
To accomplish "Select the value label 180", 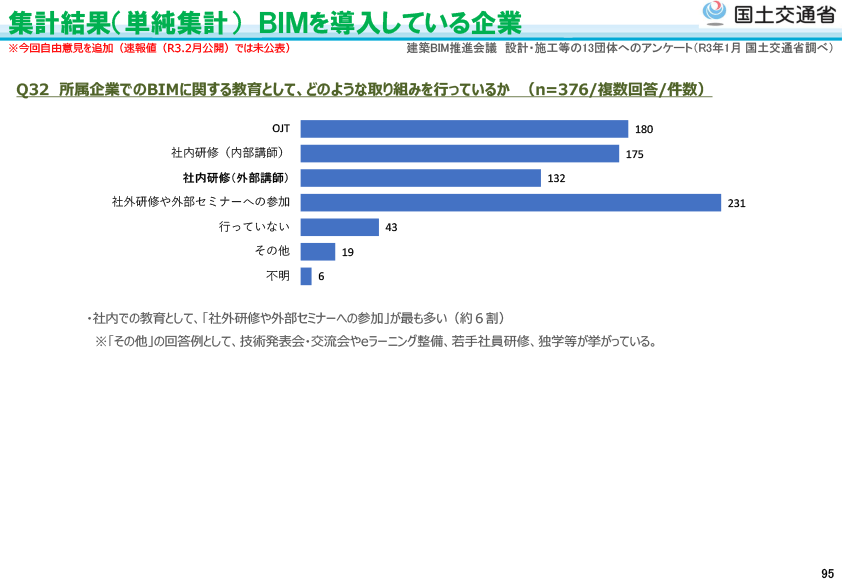I will (643, 129).
